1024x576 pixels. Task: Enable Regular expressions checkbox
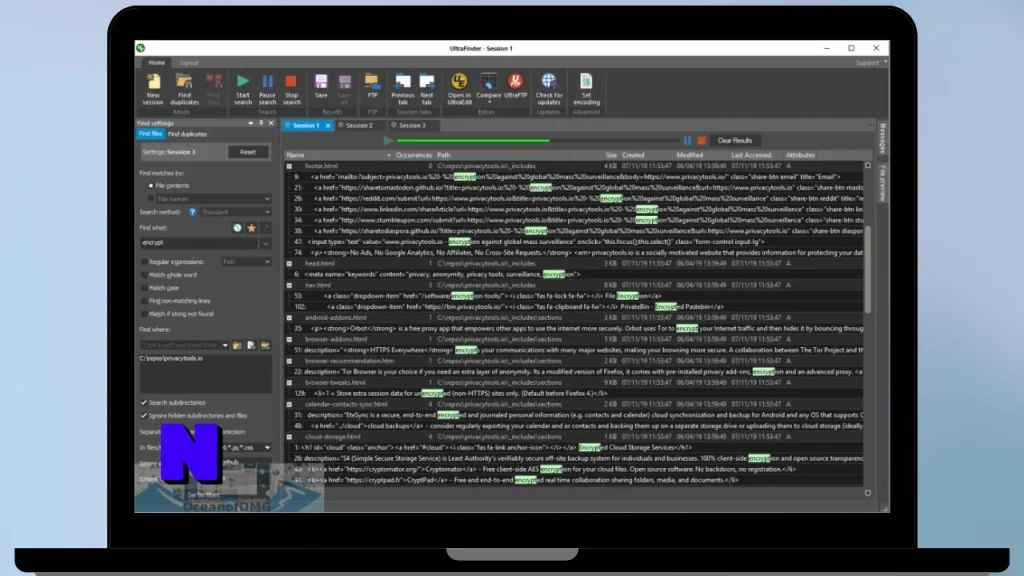[144, 262]
